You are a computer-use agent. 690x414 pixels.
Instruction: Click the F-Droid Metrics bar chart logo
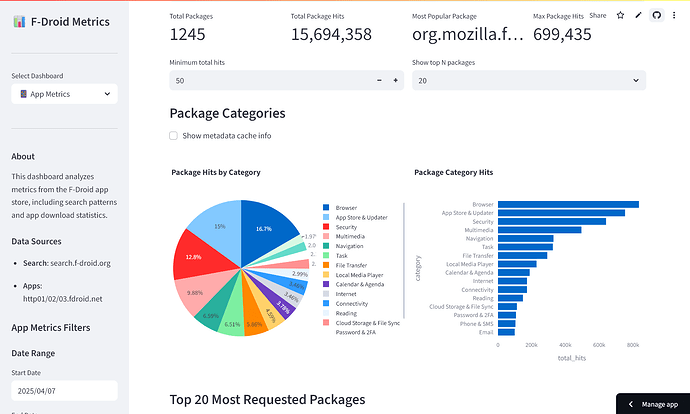(x=19, y=21)
